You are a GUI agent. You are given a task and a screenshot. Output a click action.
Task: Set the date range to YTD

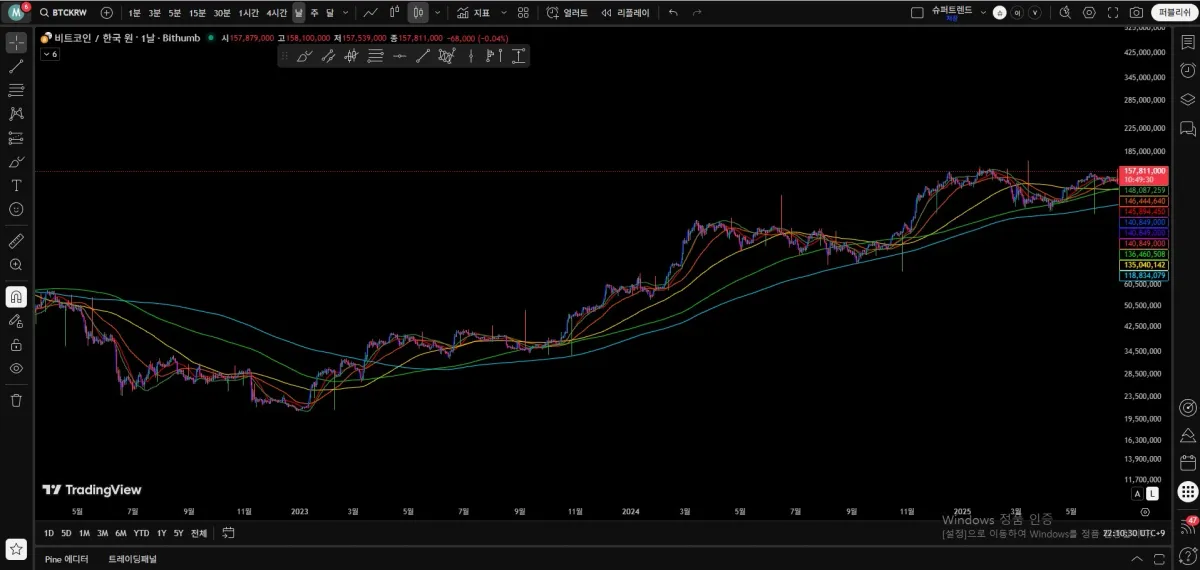(141, 533)
